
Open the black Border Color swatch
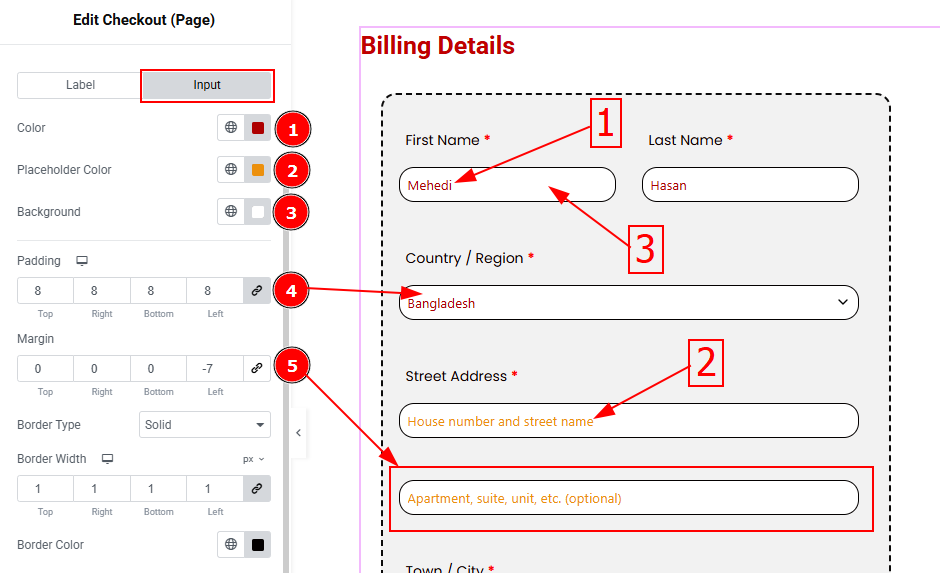point(258,545)
